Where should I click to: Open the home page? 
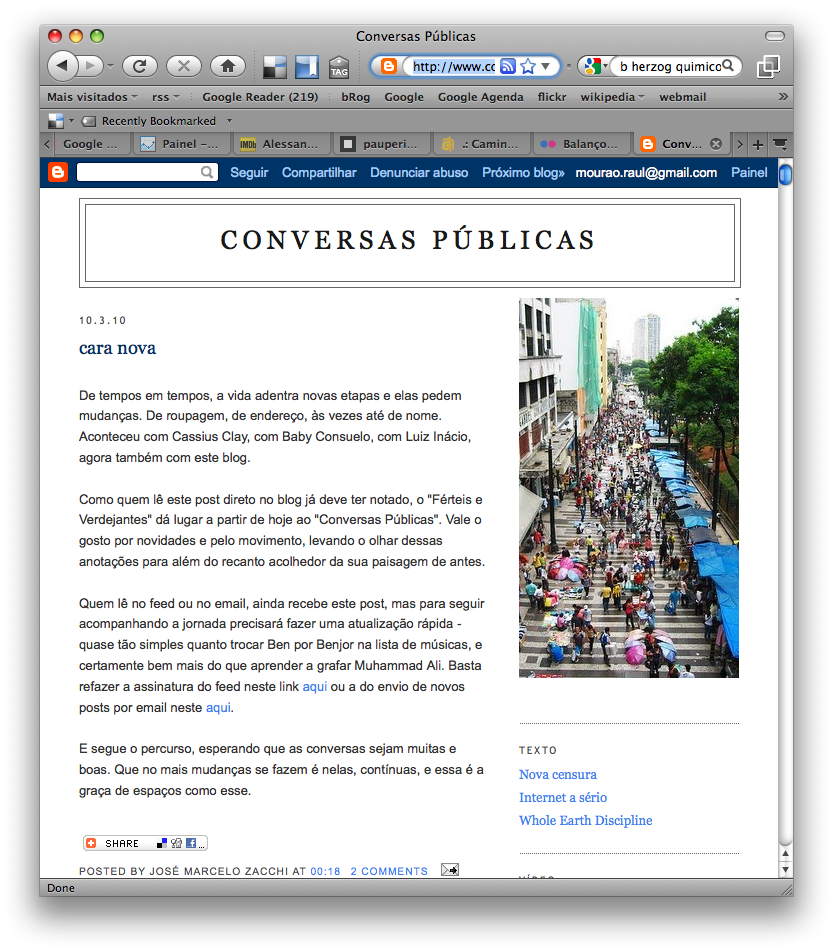pos(228,66)
